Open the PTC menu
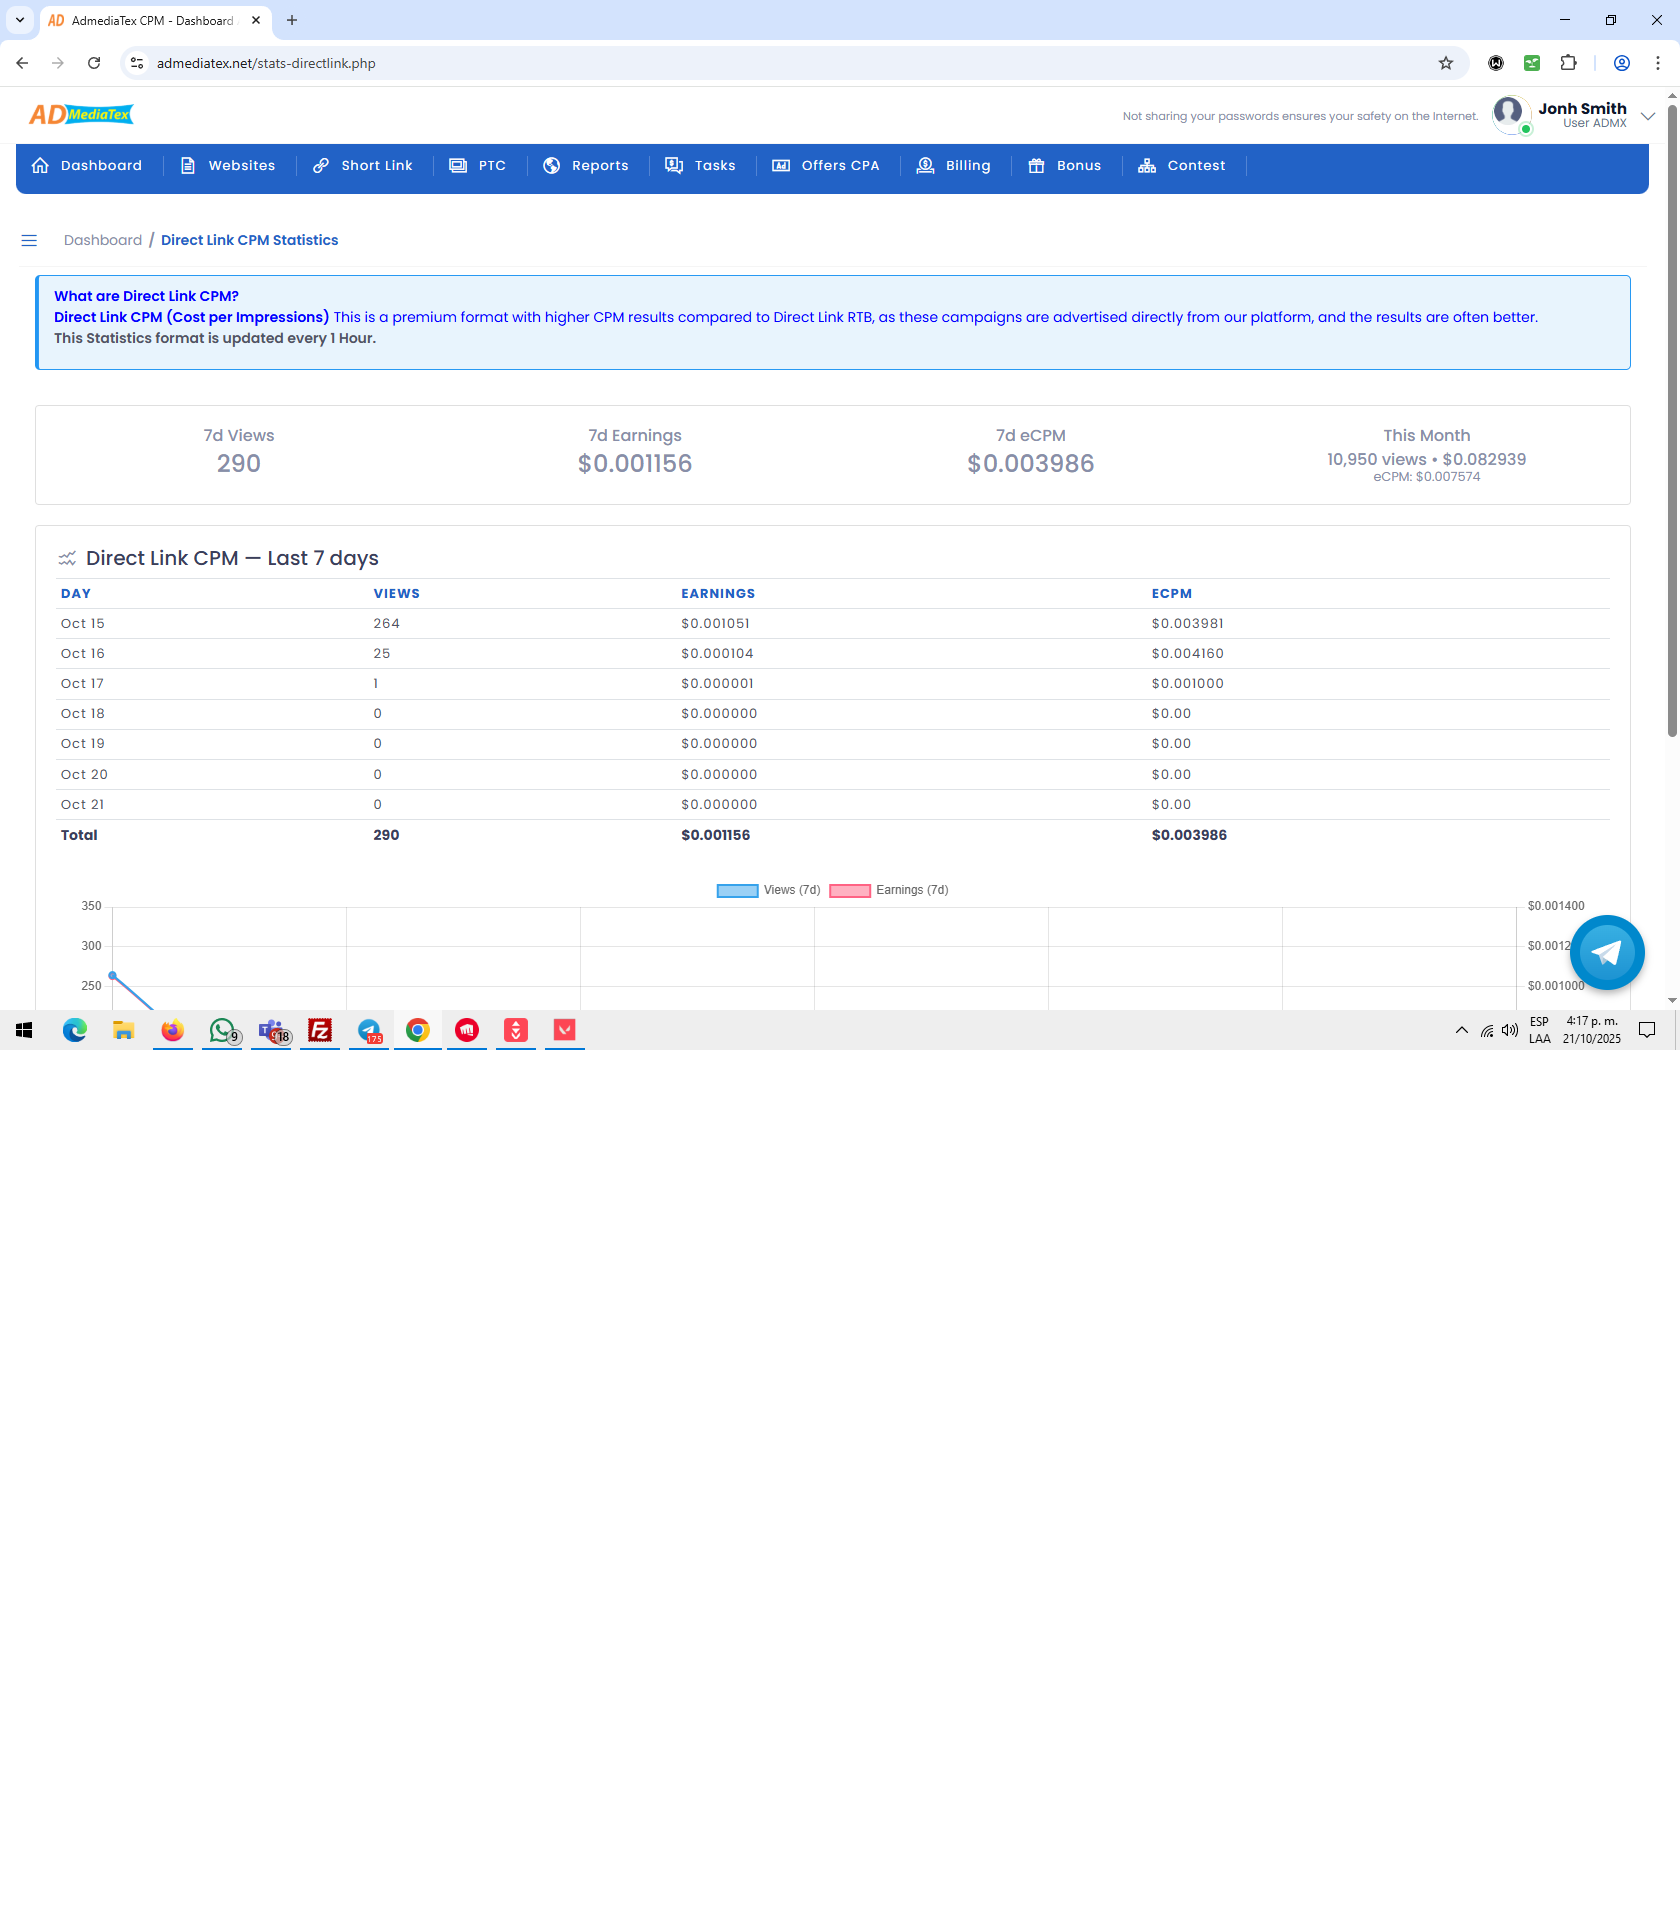Screen dimensions: 1680x1919 [478, 166]
